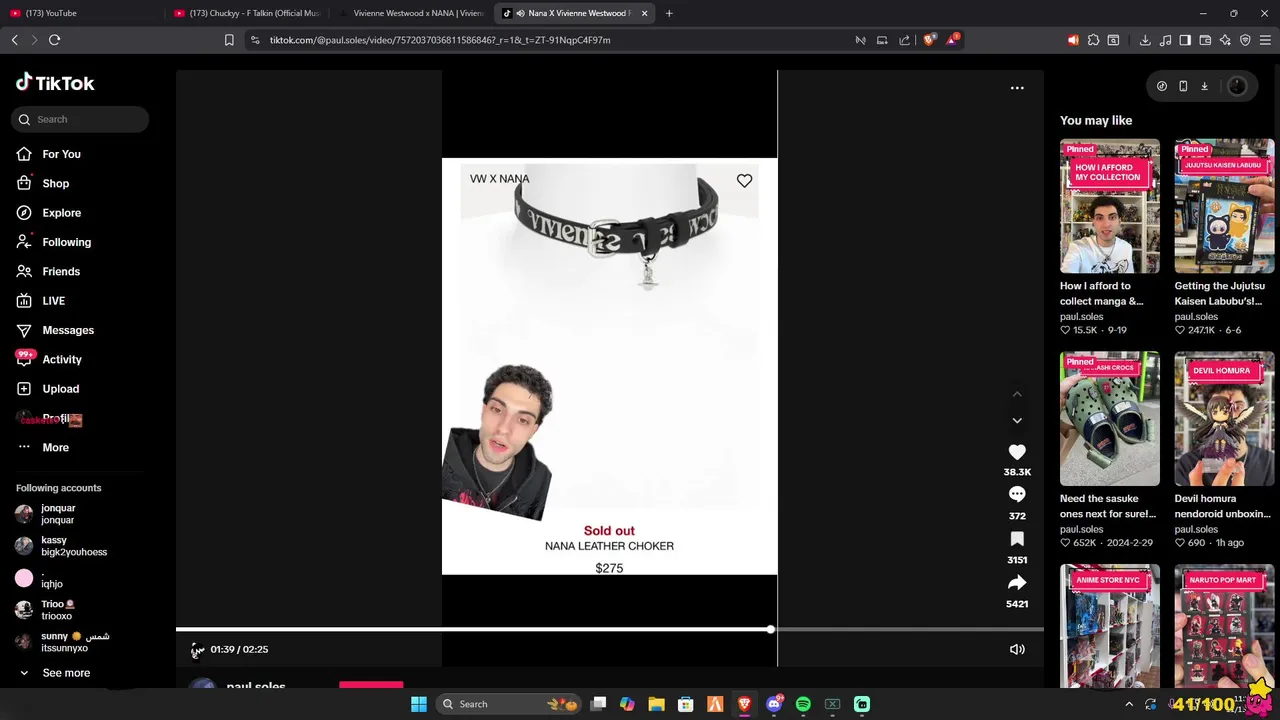Open Jujutsu Kaisen Labubu video thumbnail

[1224, 206]
